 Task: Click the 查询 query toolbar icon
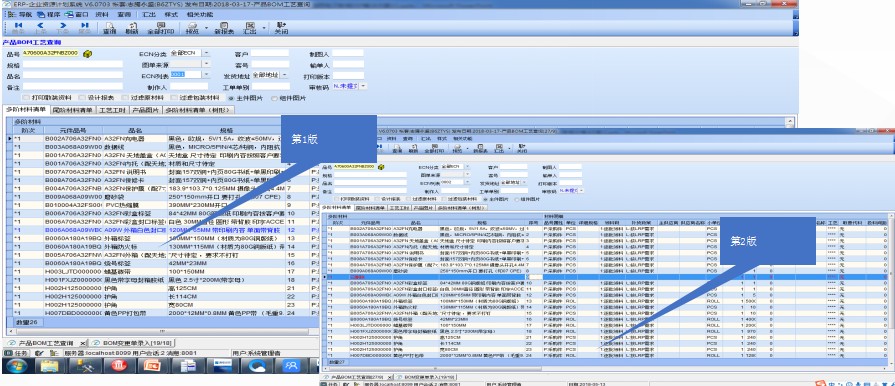tap(109, 27)
